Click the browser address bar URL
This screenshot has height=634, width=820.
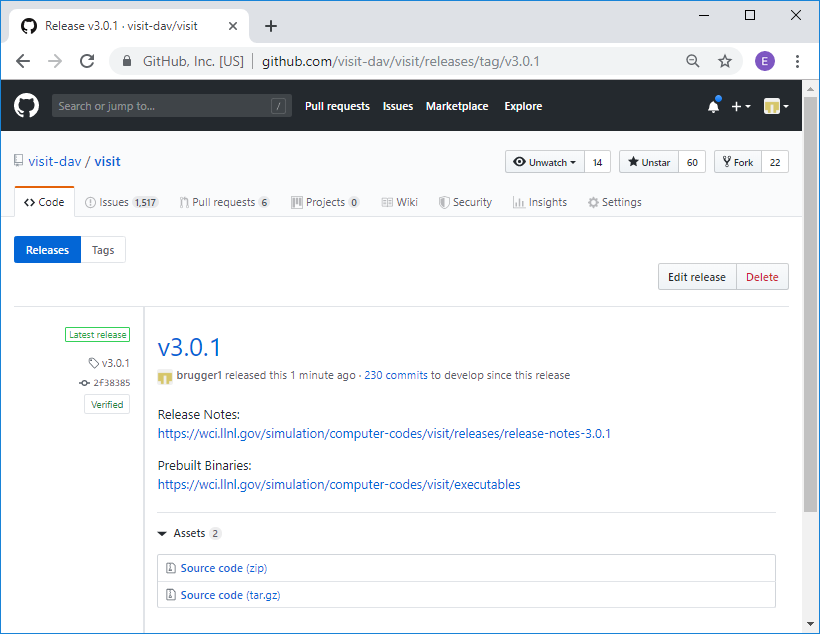coord(400,61)
